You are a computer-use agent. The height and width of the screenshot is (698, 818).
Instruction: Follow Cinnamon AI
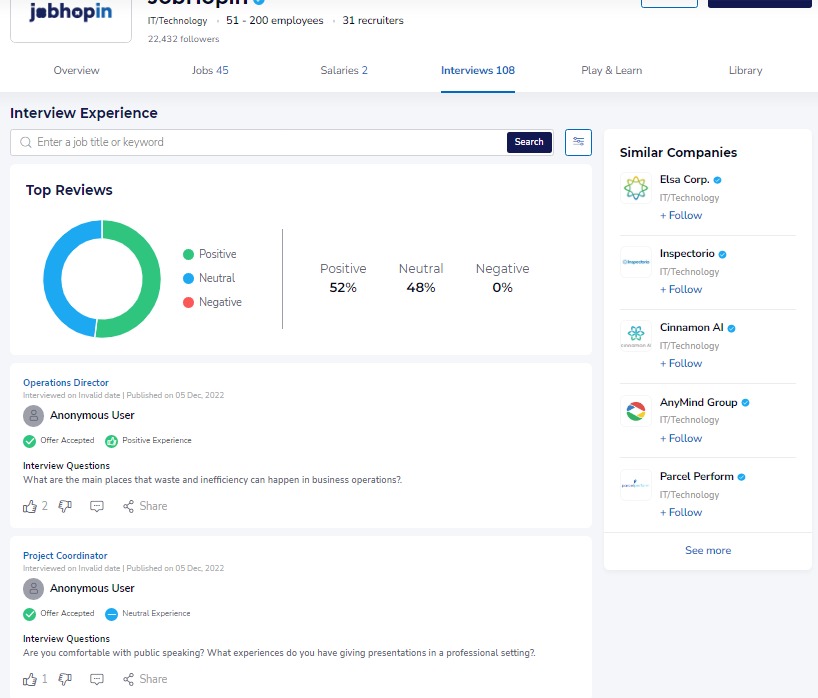coord(681,364)
